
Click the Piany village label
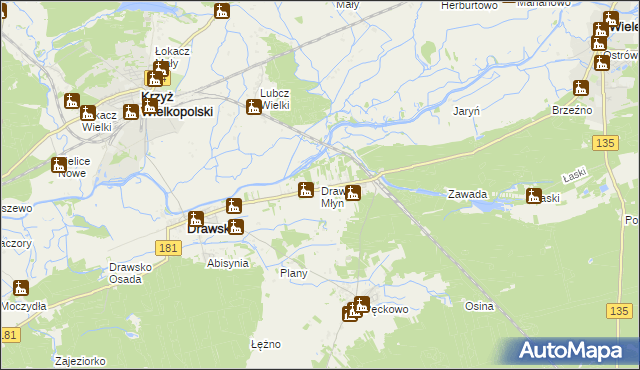coord(293,273)
